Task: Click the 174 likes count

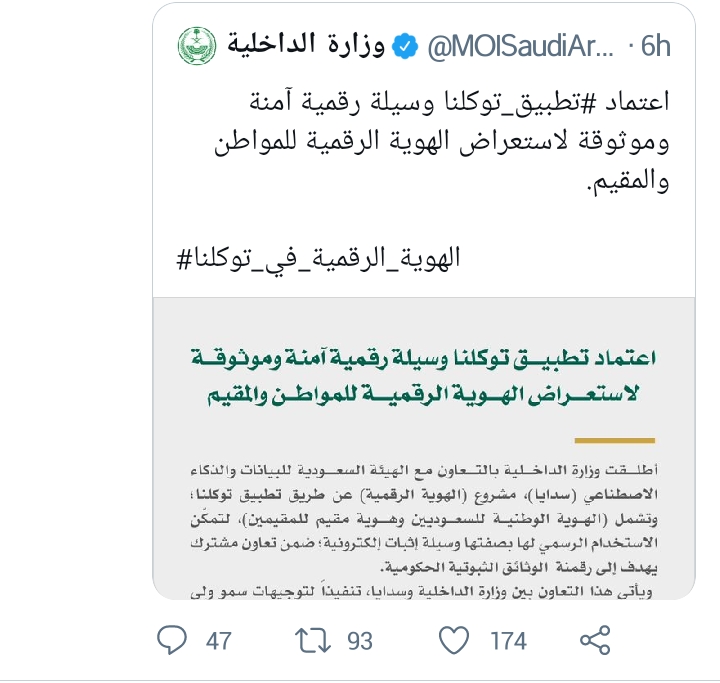Action: [508, 641]
